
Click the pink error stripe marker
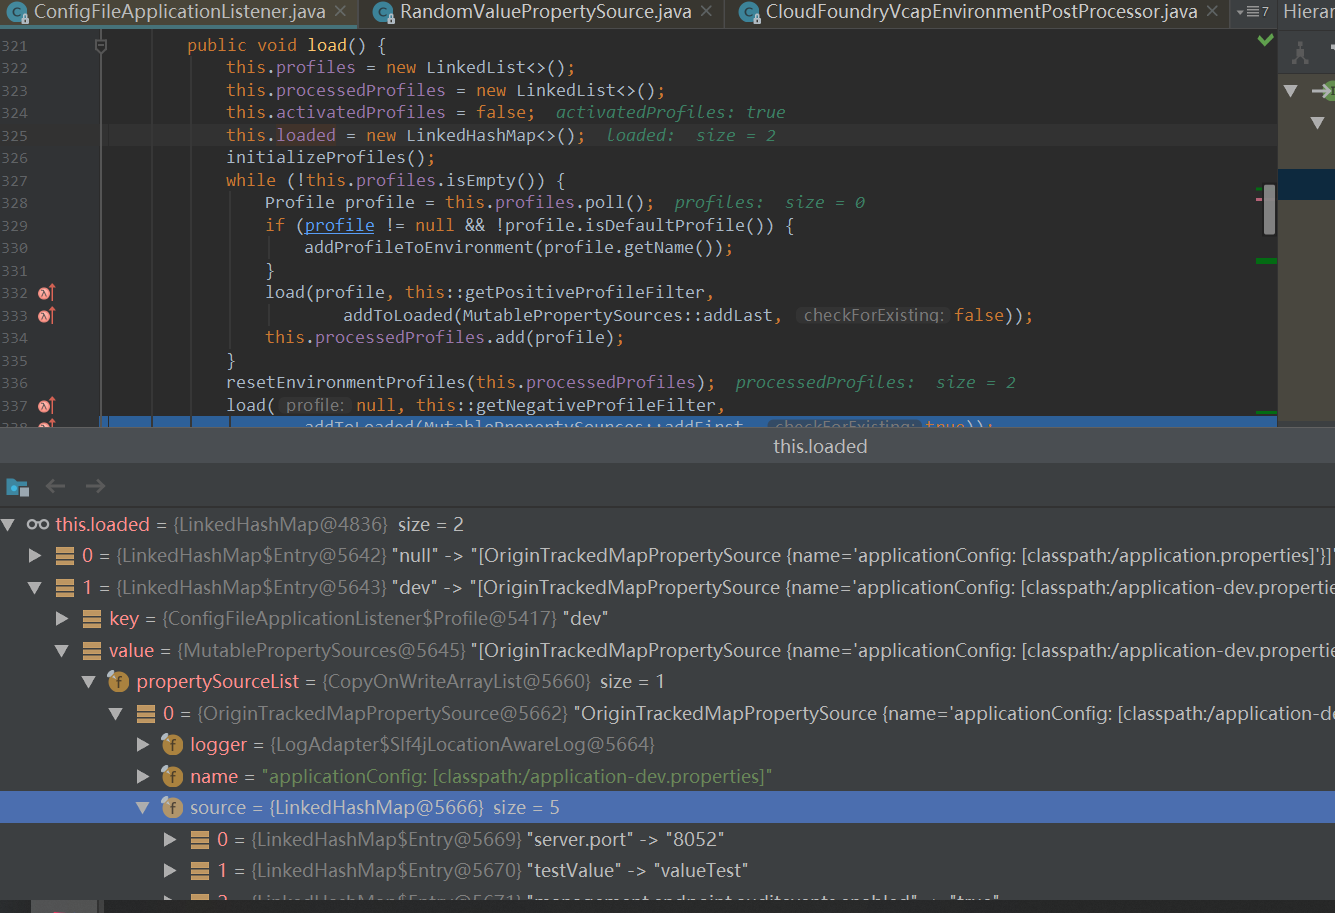click(x=1259, y=200)
